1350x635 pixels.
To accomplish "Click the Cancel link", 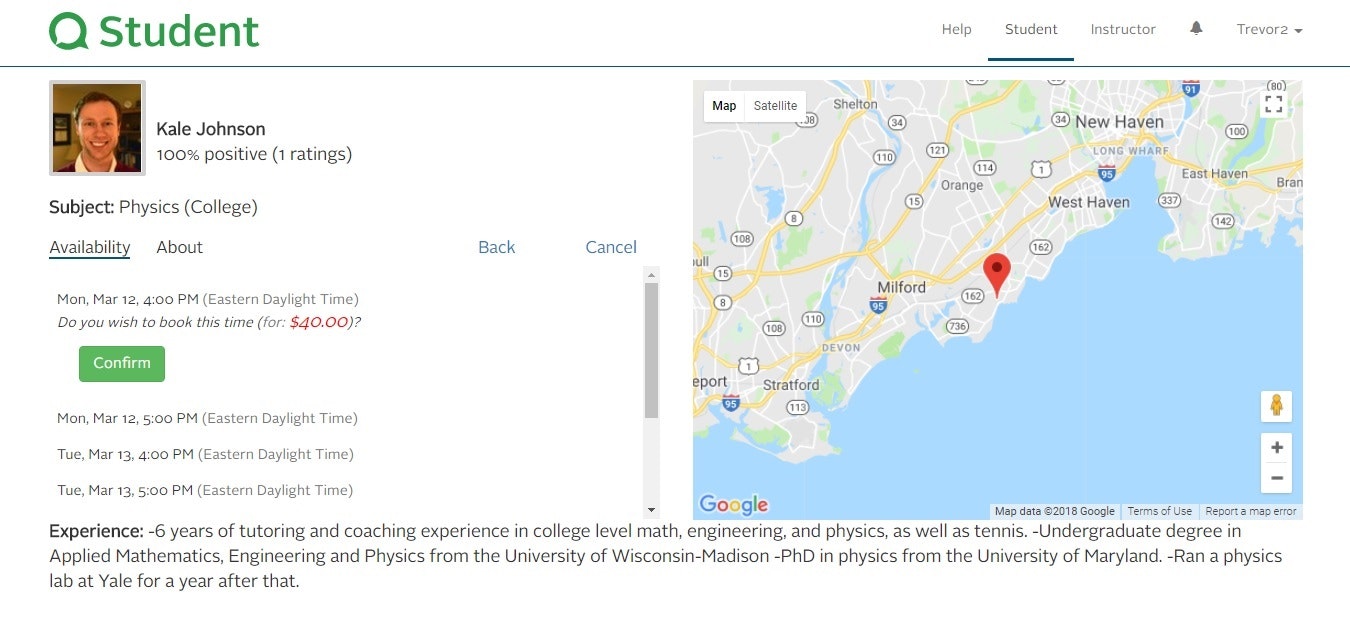I will coord(610,247).
